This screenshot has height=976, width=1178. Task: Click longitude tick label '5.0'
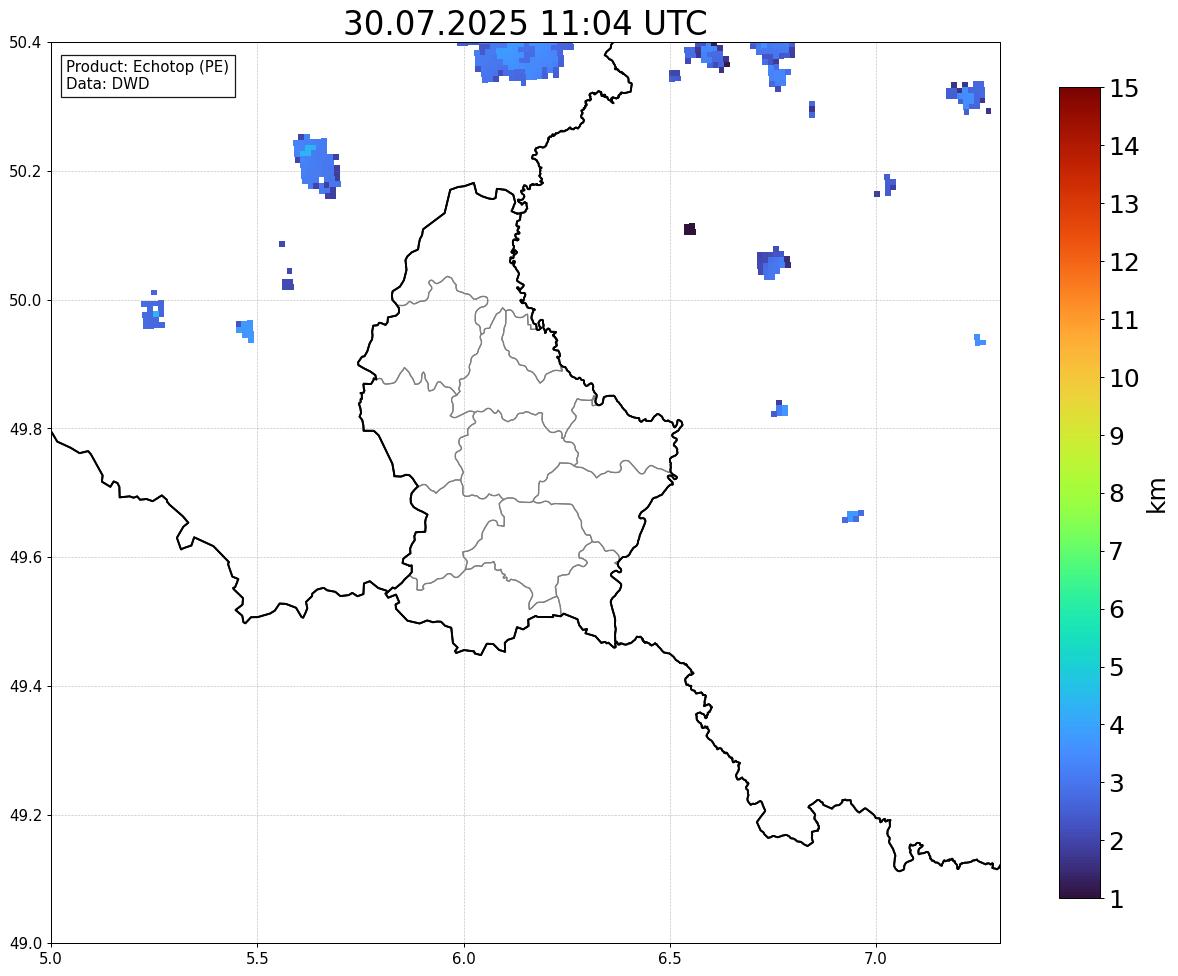51,959
